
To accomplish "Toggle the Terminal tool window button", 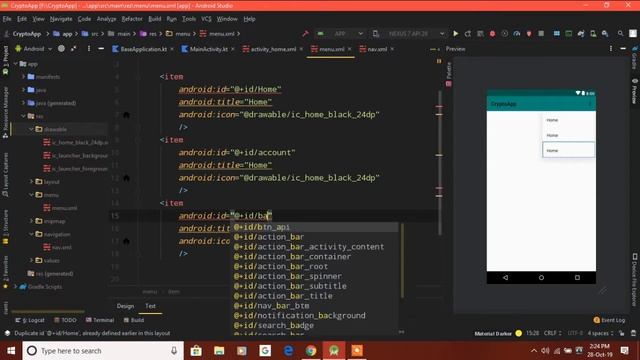I will pos(100,320).
